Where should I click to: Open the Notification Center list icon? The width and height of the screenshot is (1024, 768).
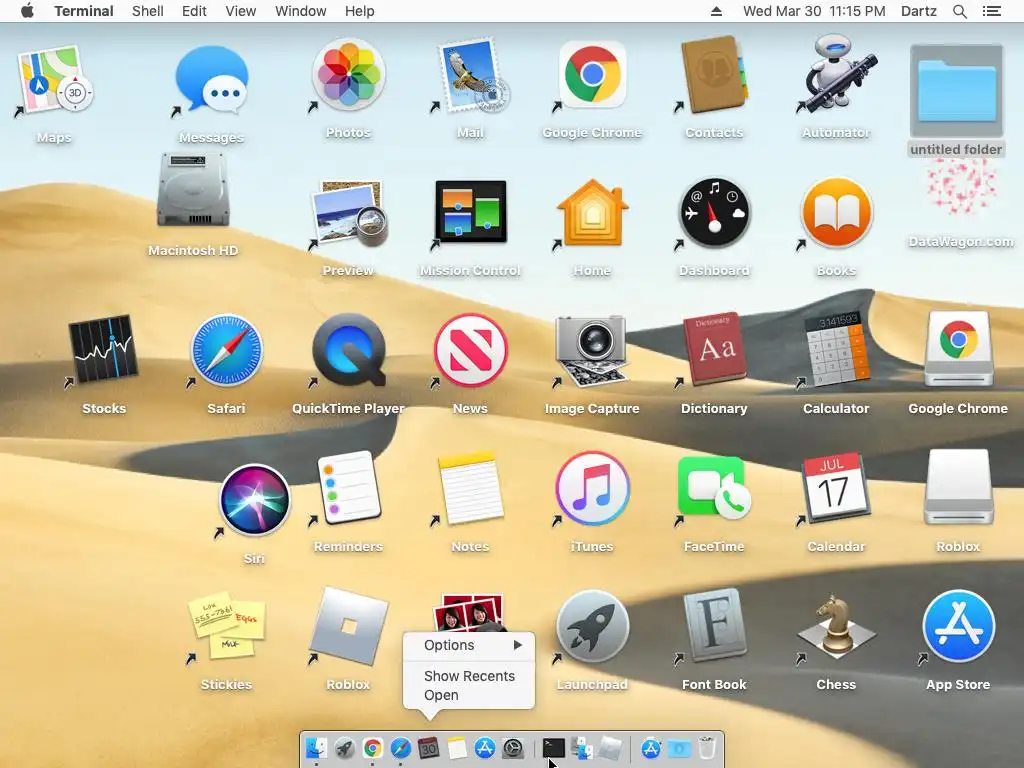(991, 11)
